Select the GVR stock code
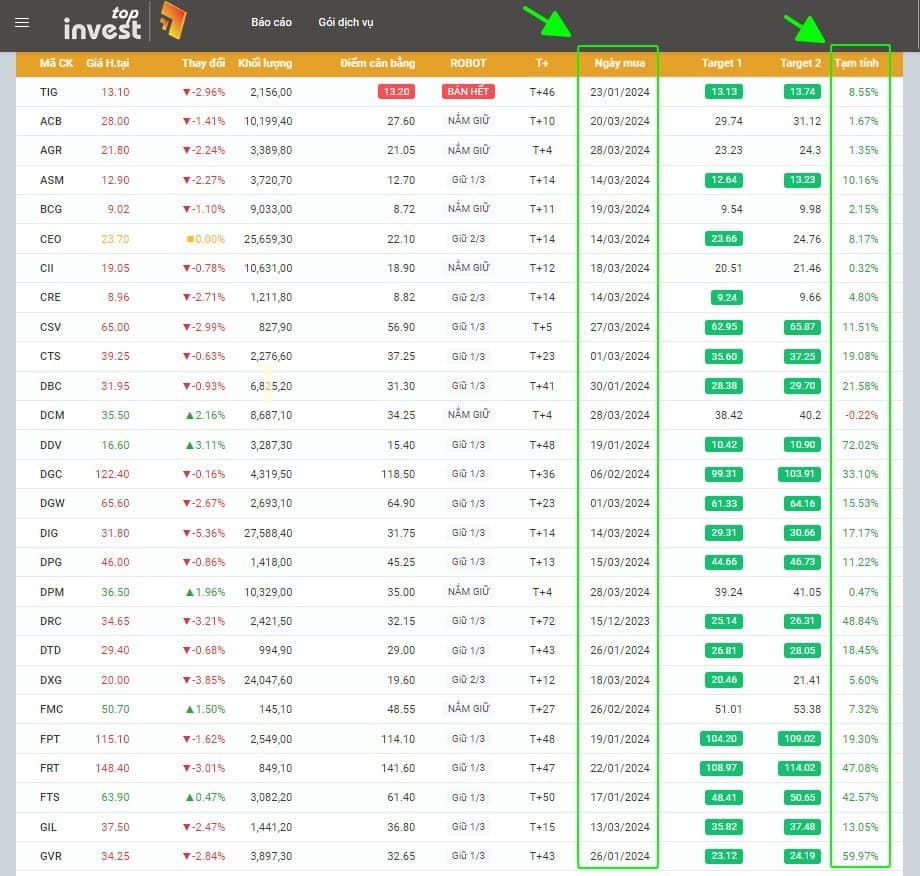 (x=51, y=856)
